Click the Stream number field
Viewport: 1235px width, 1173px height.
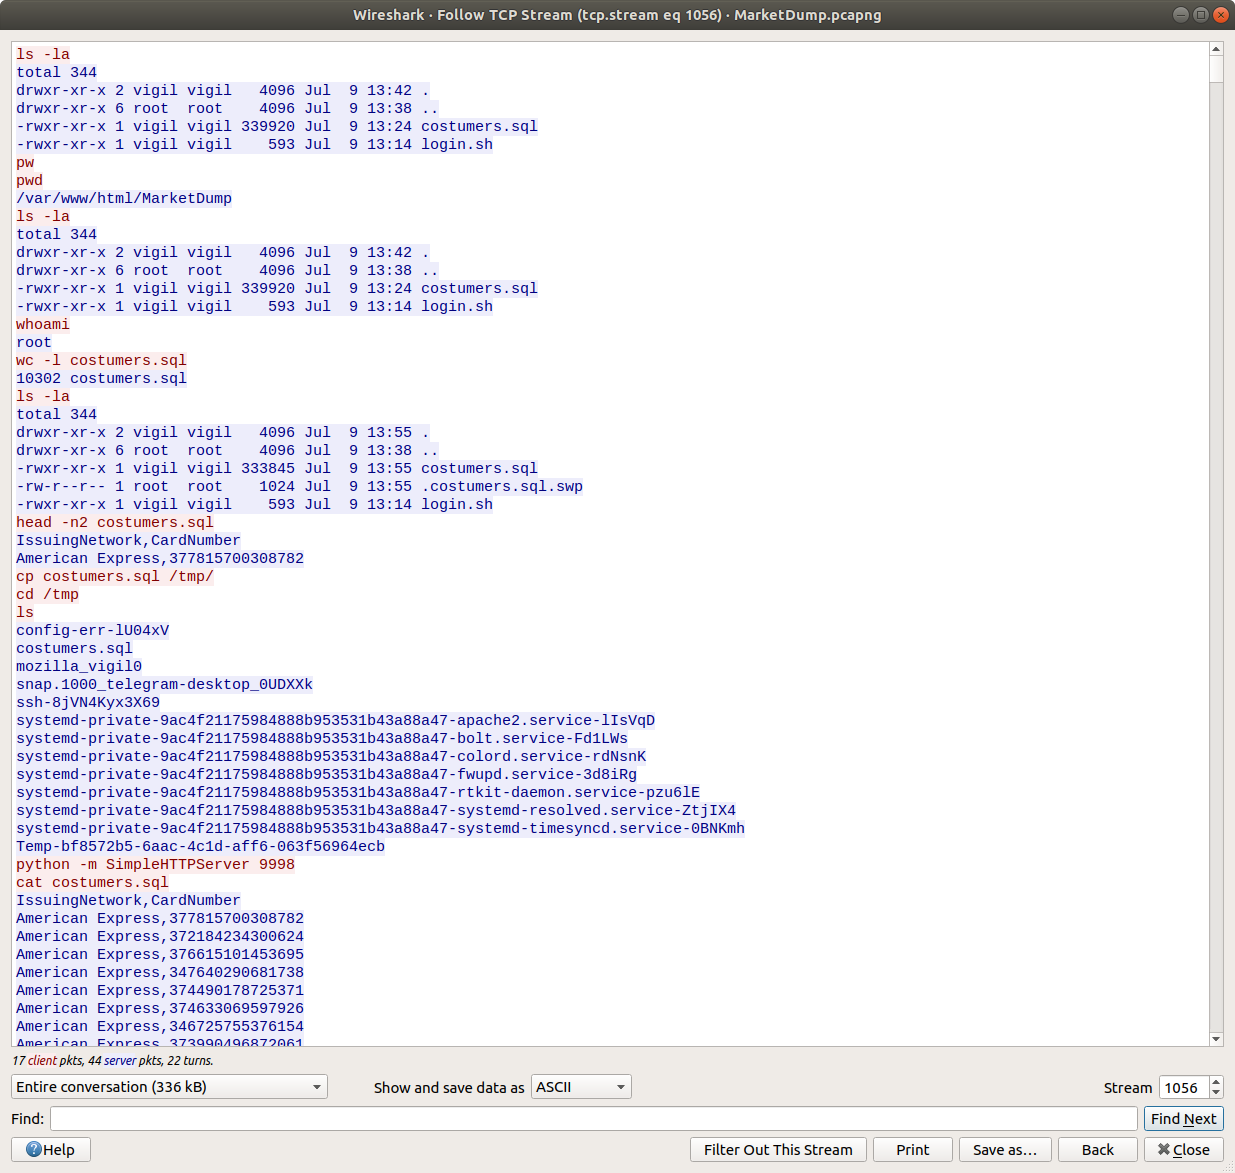click(1182, 1088)
